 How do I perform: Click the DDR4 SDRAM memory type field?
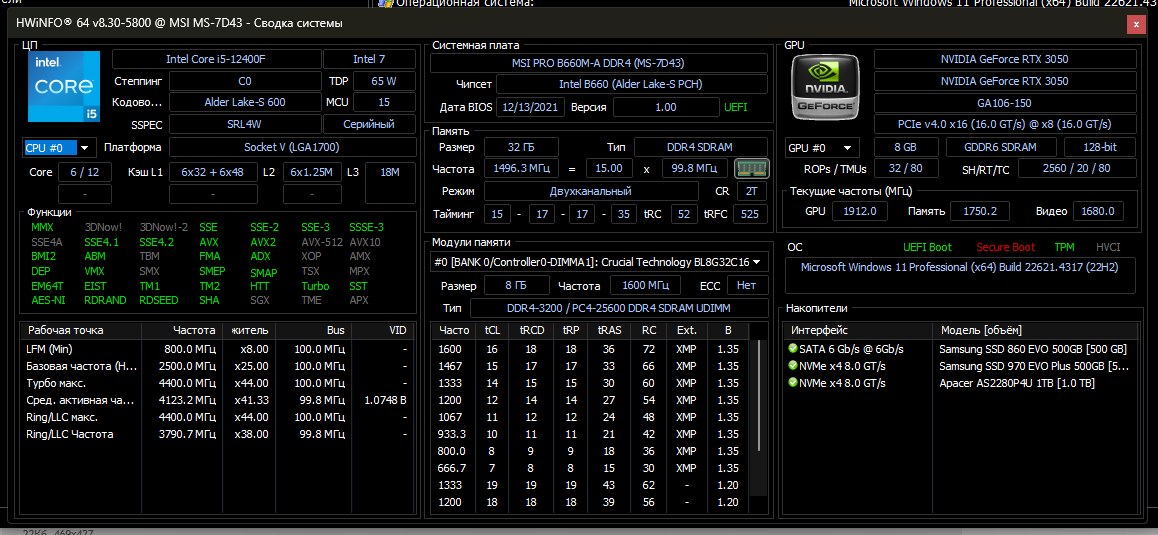click(700, 147)
